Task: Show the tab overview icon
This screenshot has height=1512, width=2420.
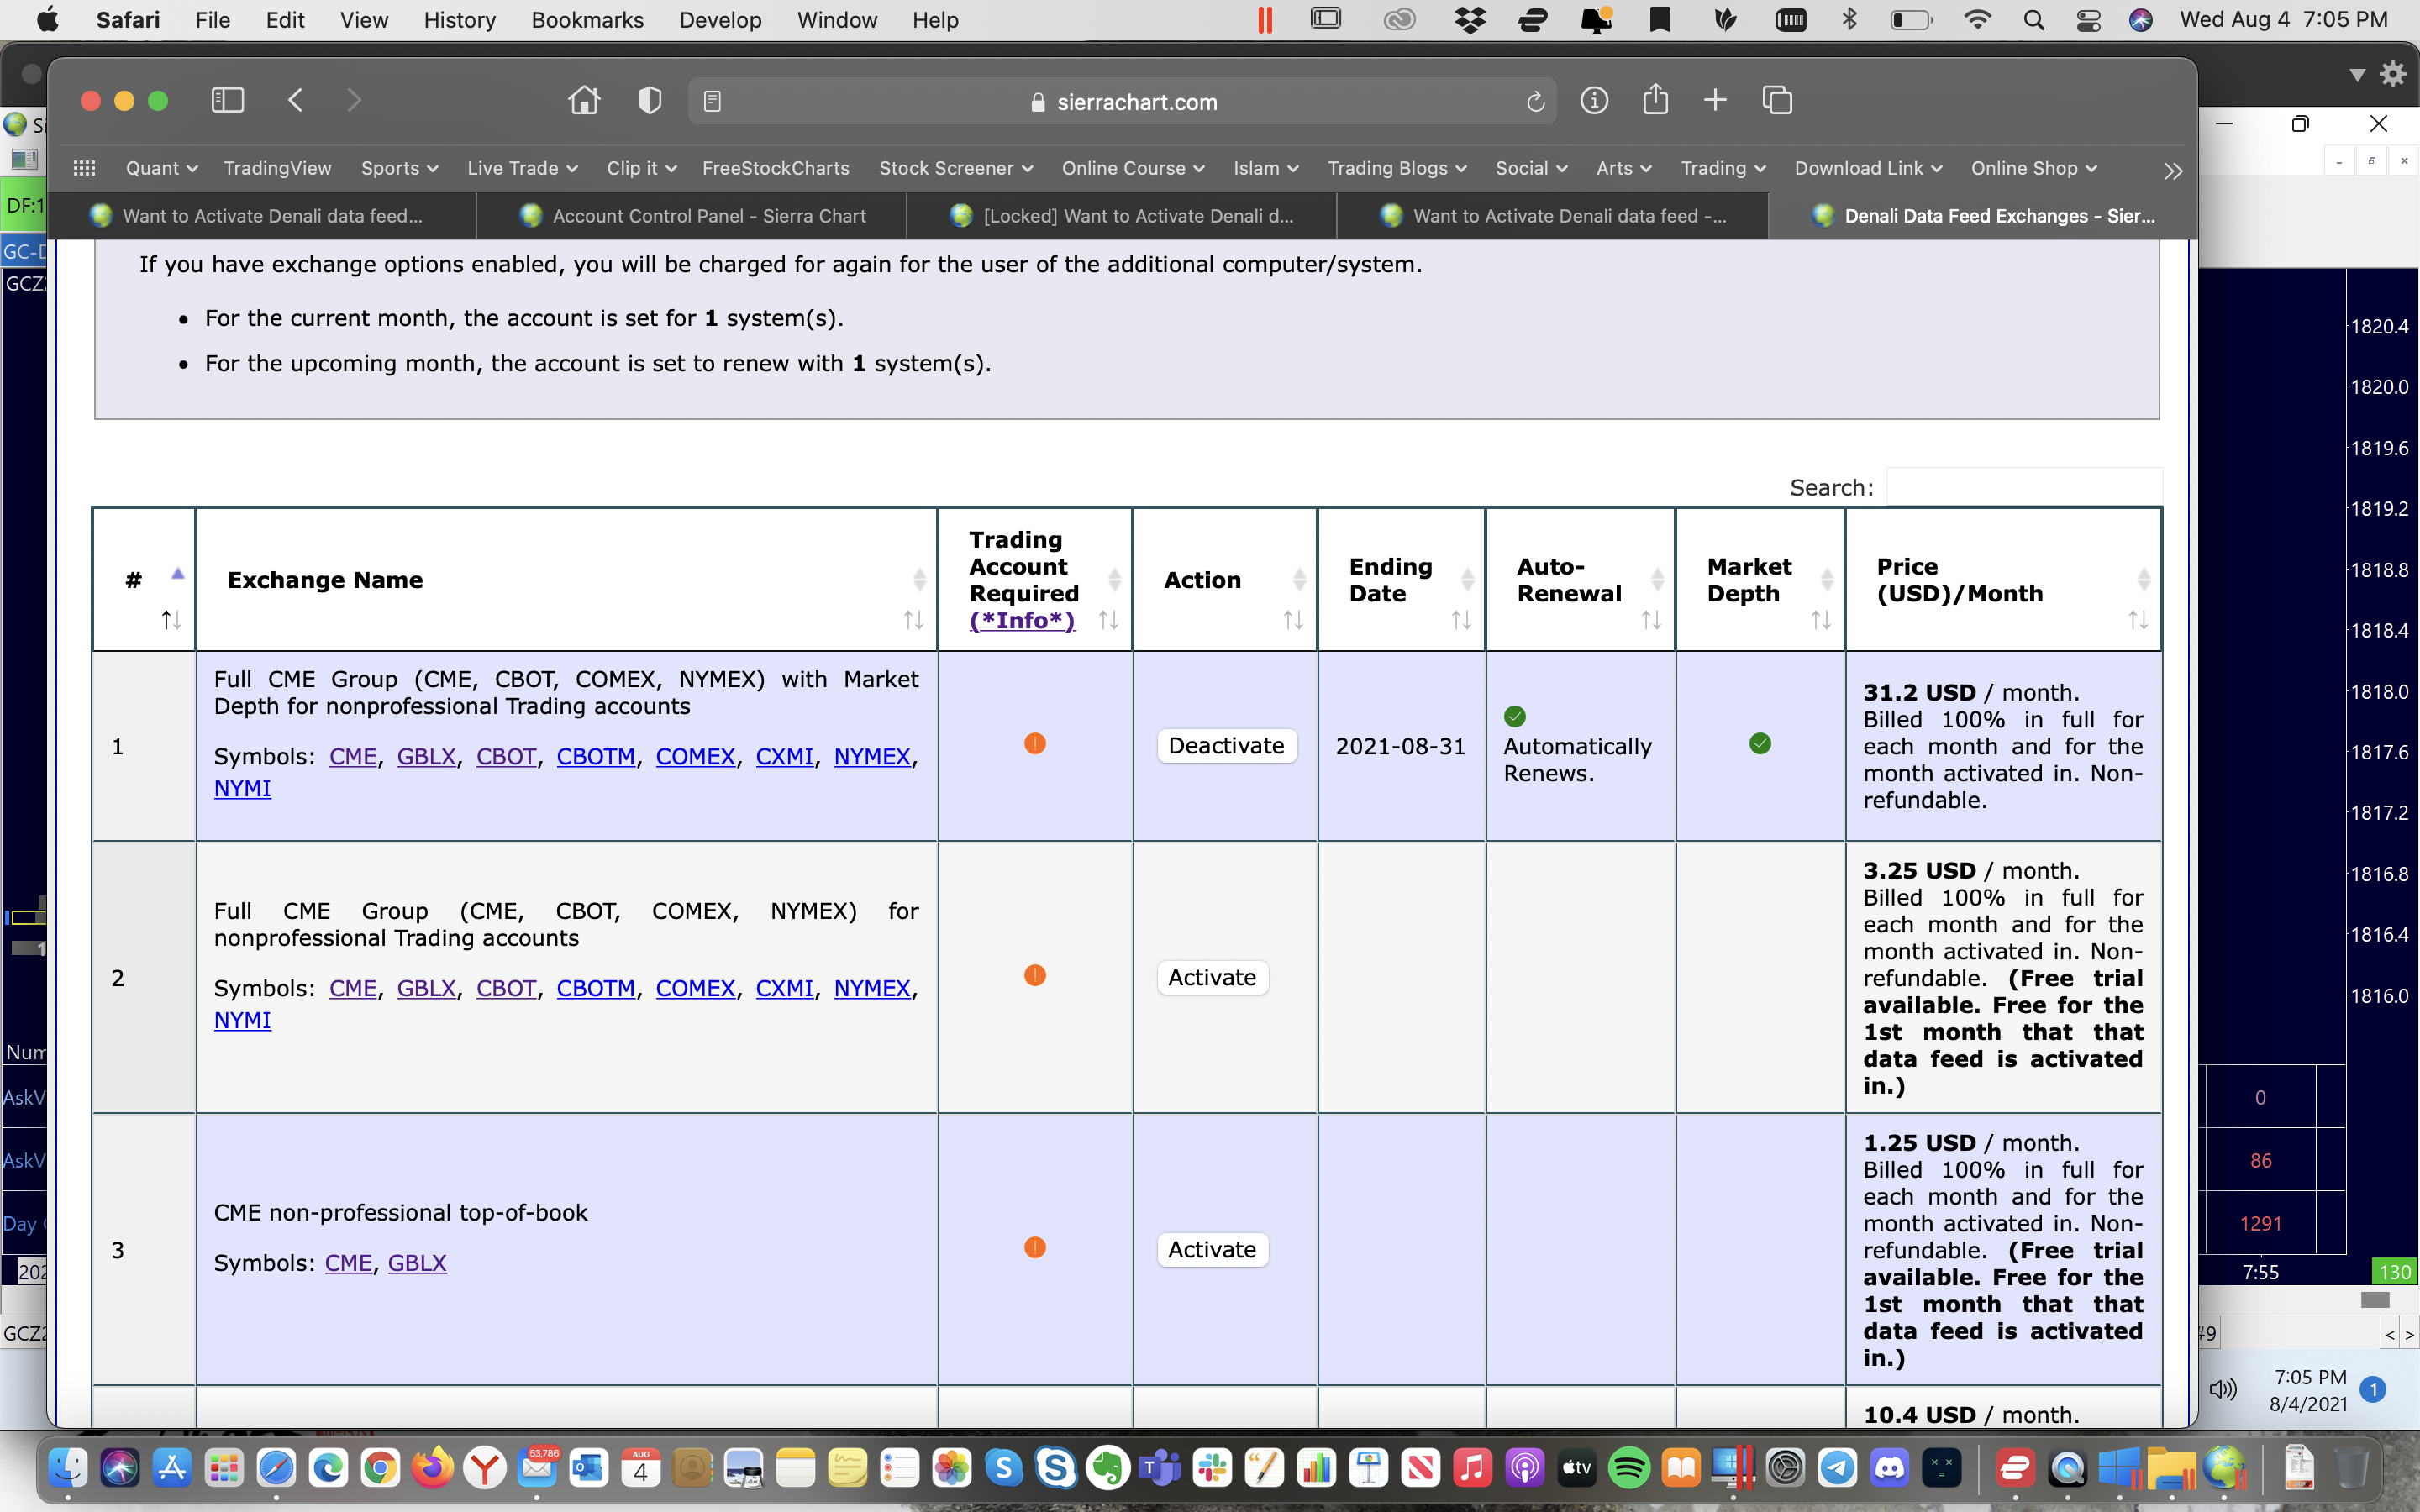Action: [1777, 100]
